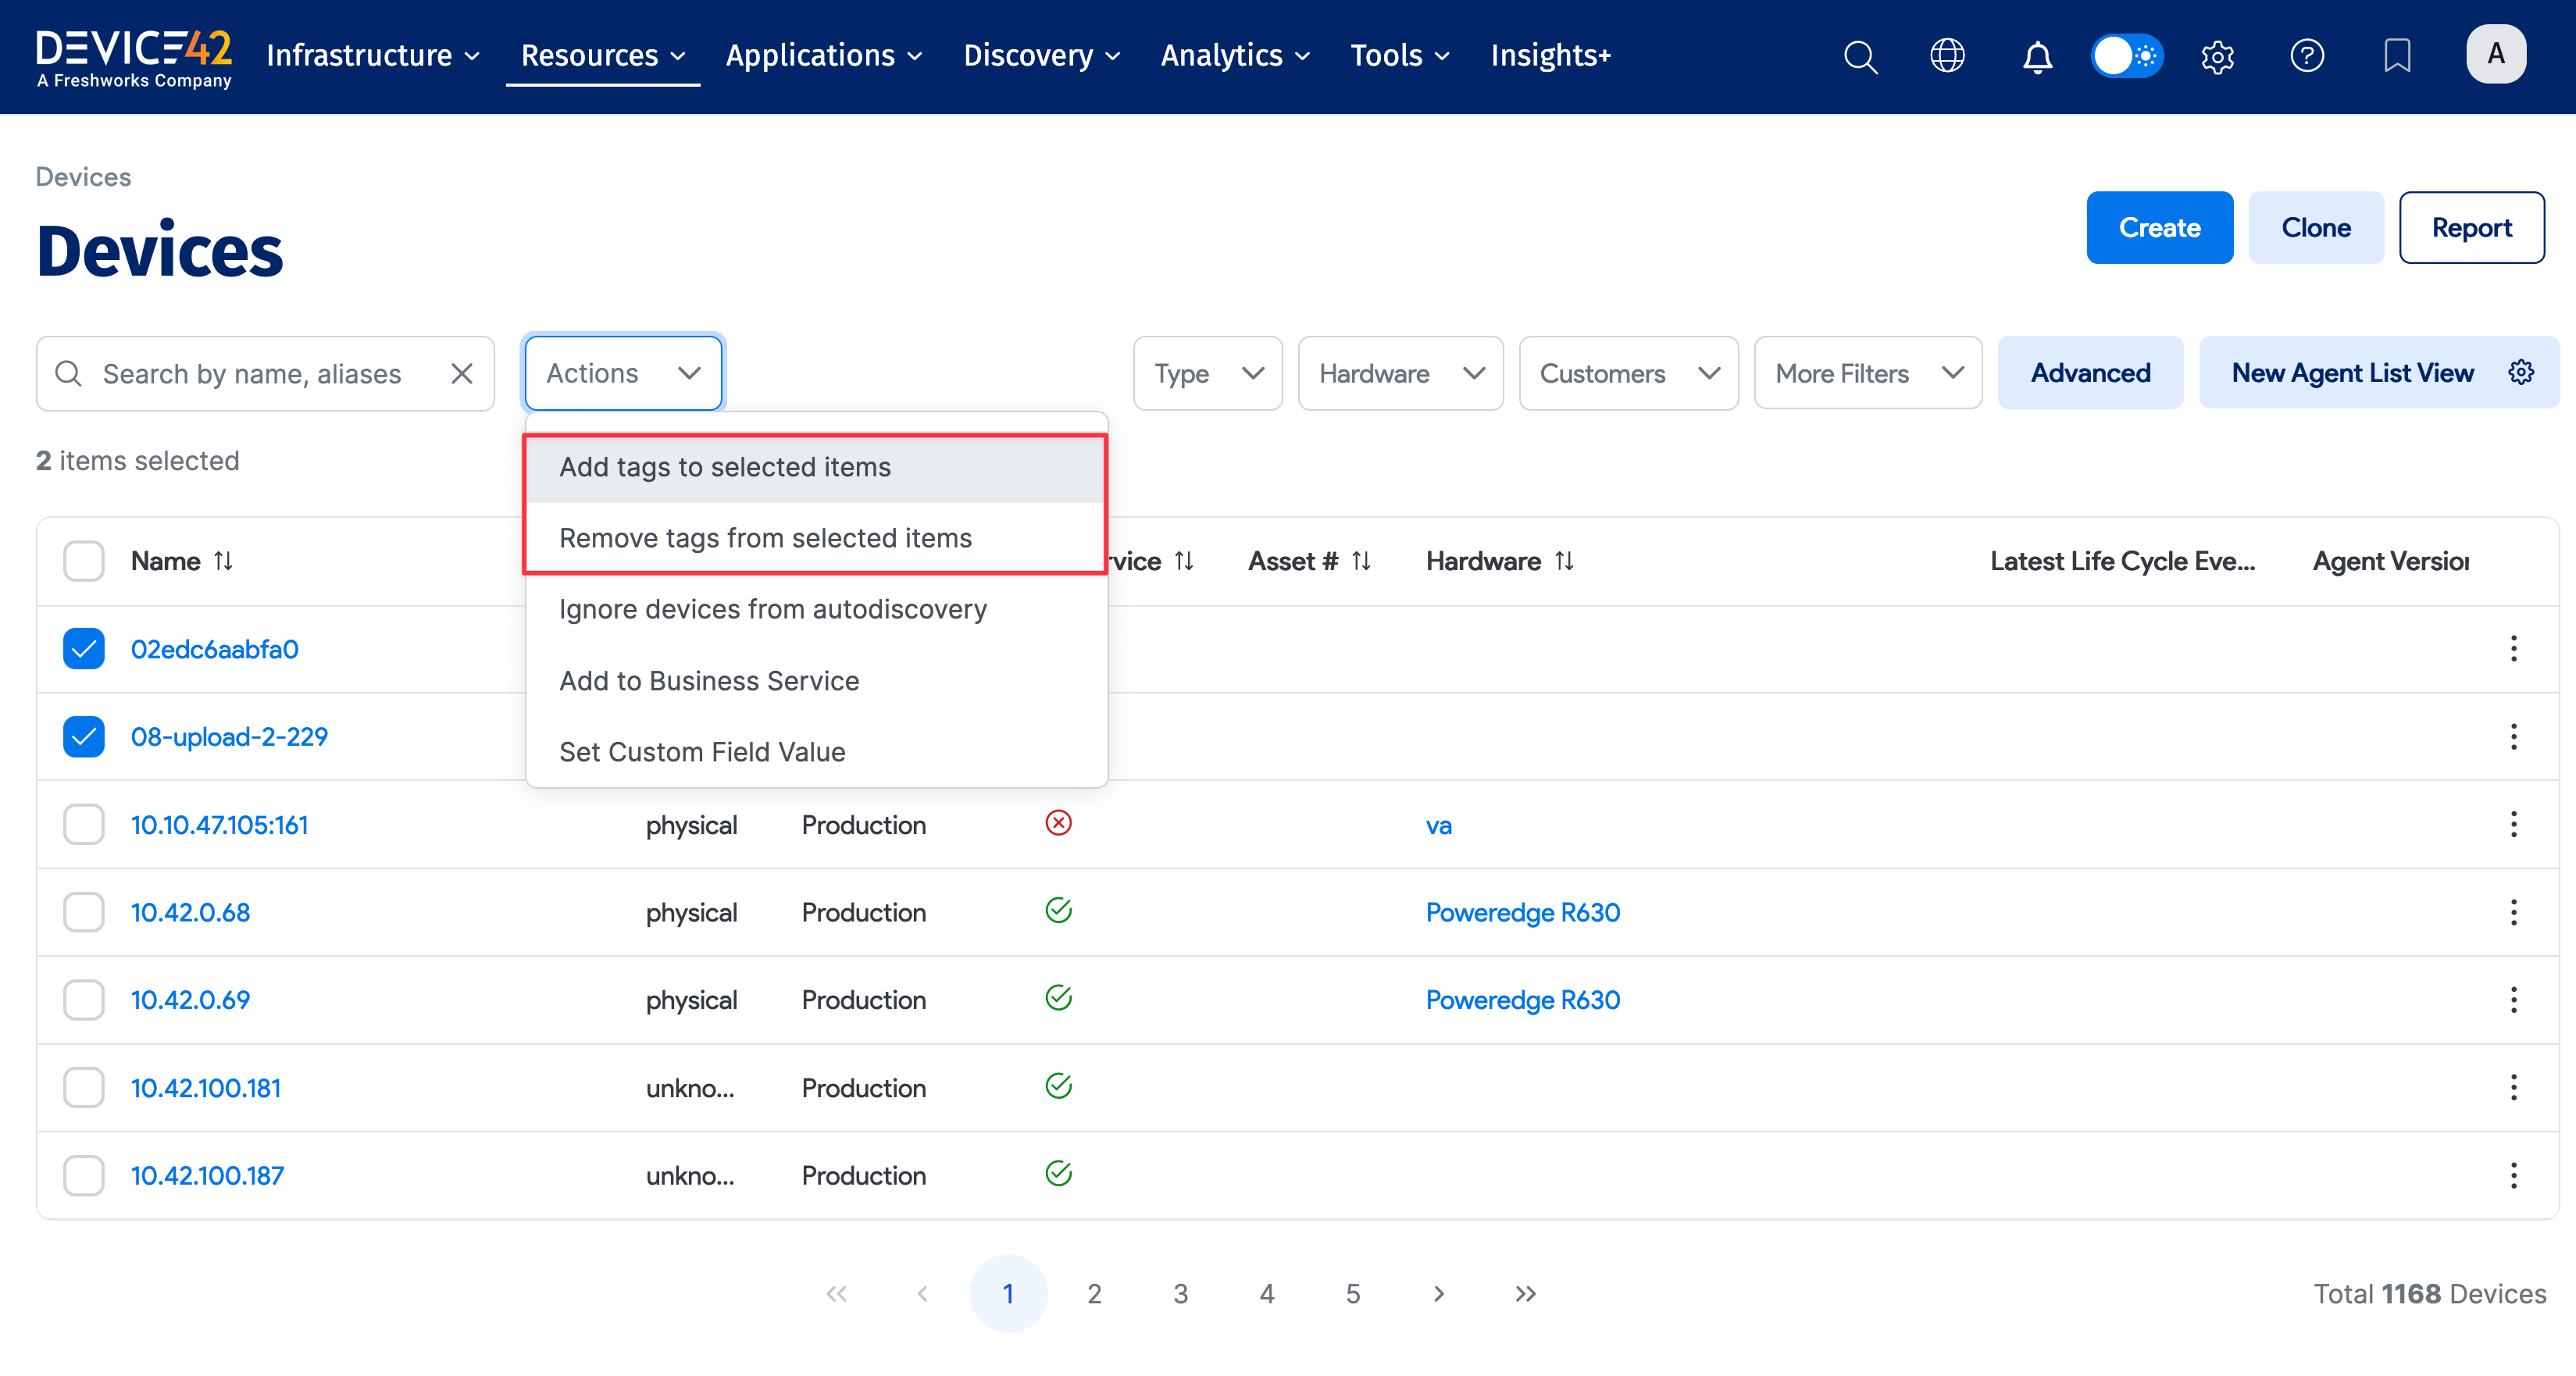Select Set Custom Field Value option
This screenshot has width=2576, height=1376.
(x=702, y=752)
